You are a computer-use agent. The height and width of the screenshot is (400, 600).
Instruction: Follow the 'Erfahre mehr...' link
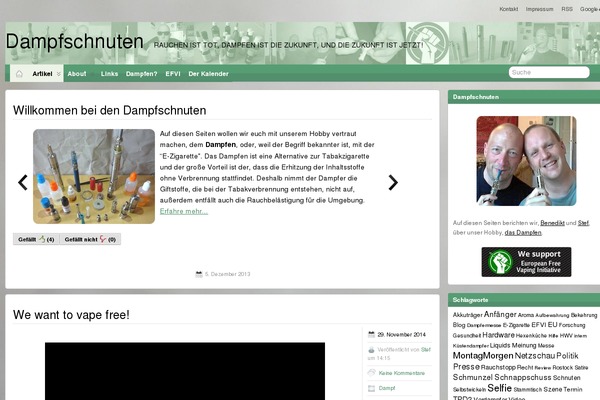pyautogui.click(x=184, y=211)
